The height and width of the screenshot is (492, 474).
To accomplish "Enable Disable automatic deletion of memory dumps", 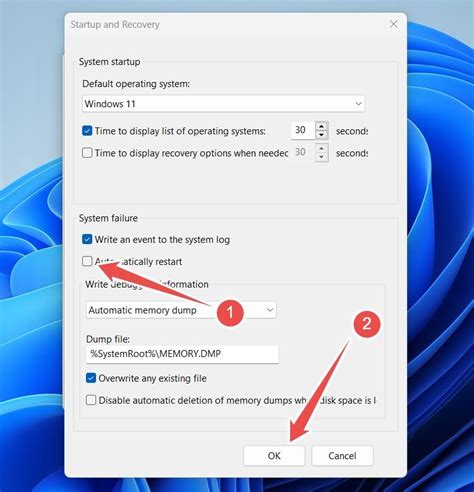I will 91,400.
